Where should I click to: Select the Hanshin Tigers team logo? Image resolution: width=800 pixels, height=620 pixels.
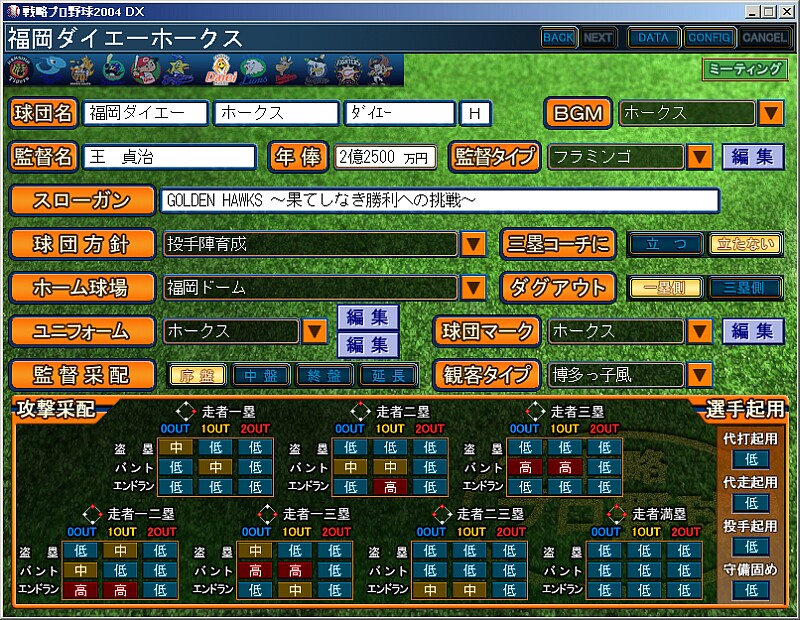19,70
